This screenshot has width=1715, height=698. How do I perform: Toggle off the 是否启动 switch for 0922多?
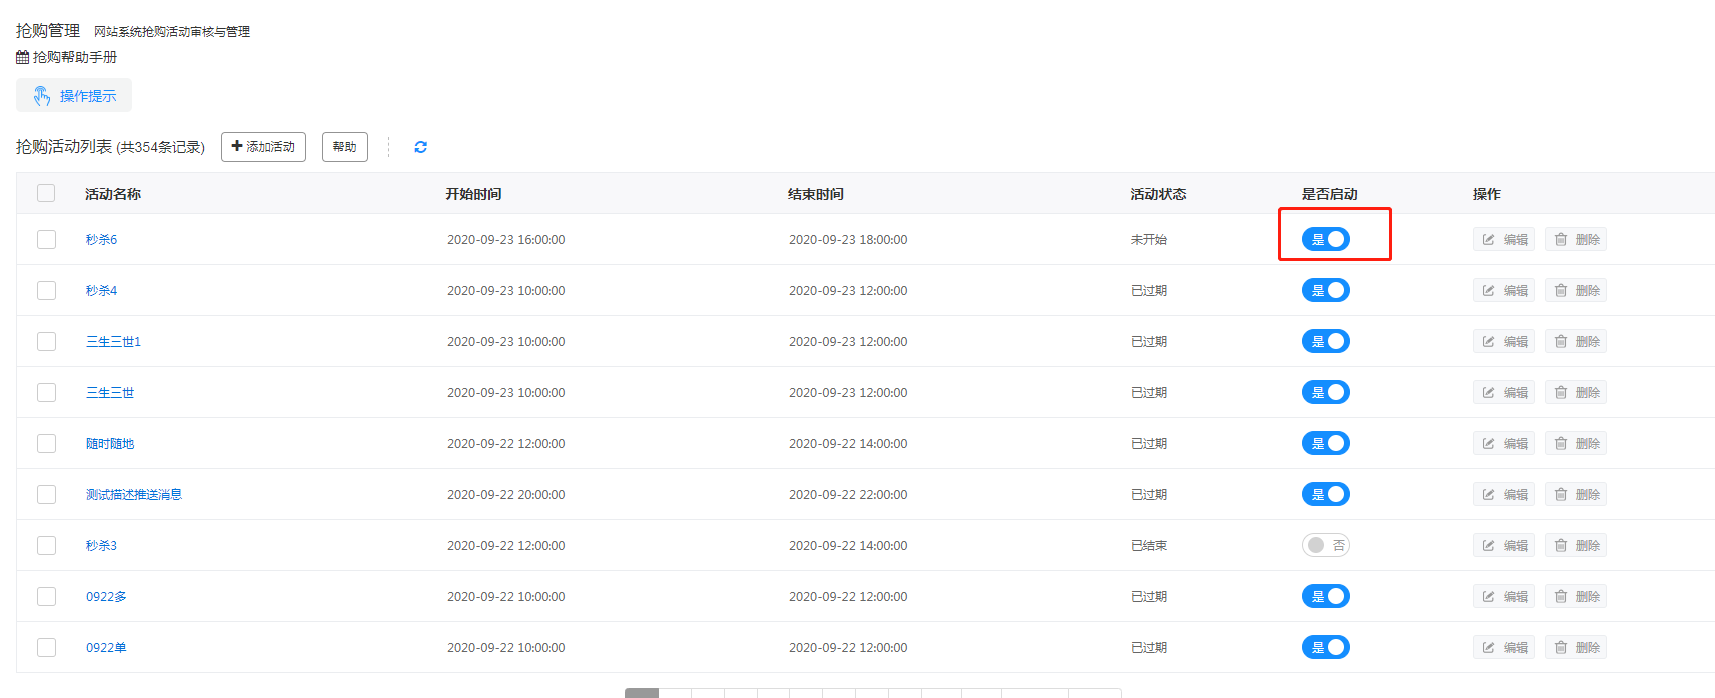click(x=1325, y=597)
